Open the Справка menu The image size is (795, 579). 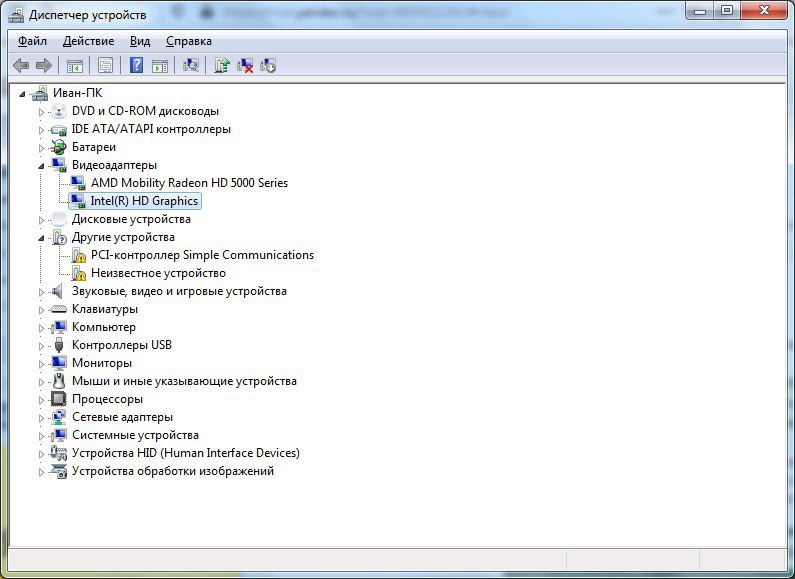tap(189, 41)
